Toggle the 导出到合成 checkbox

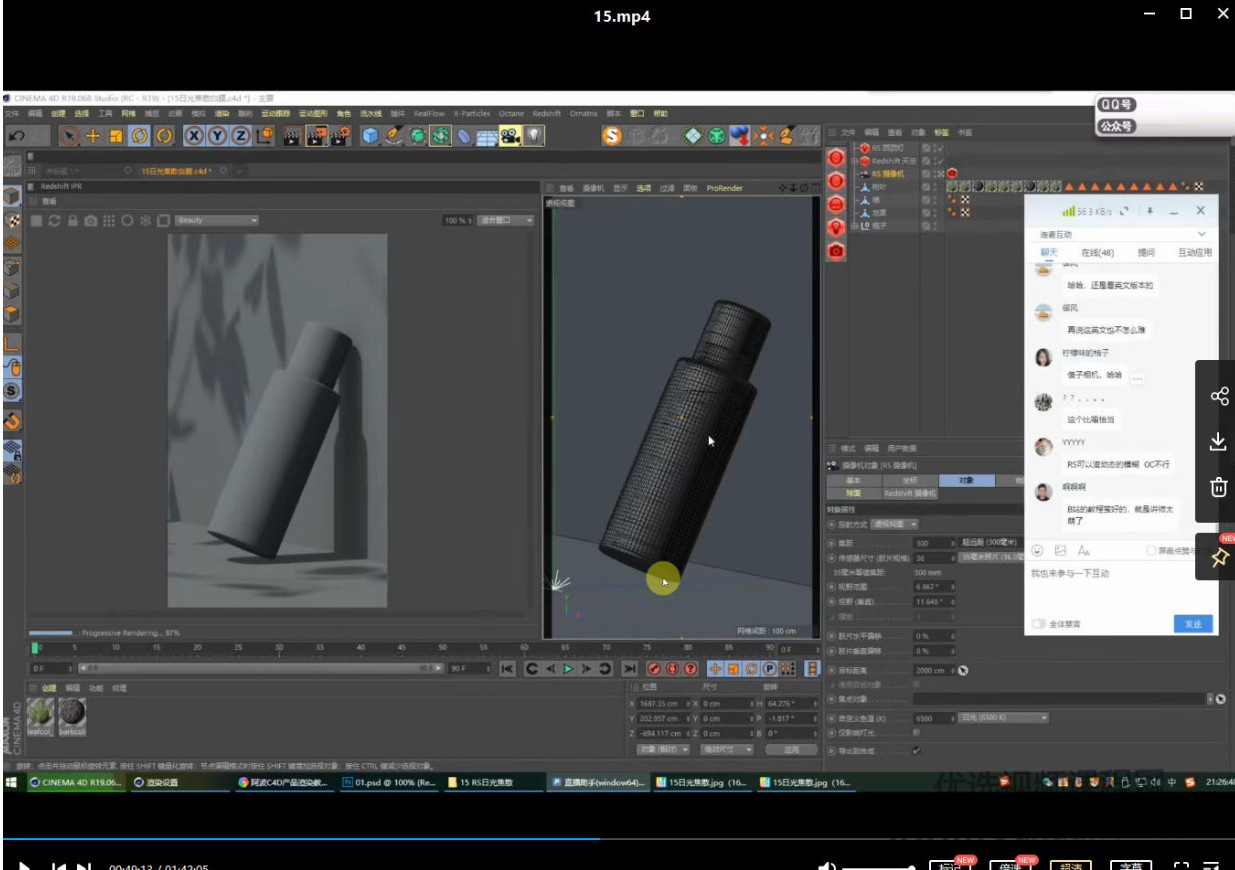[917, 750]
